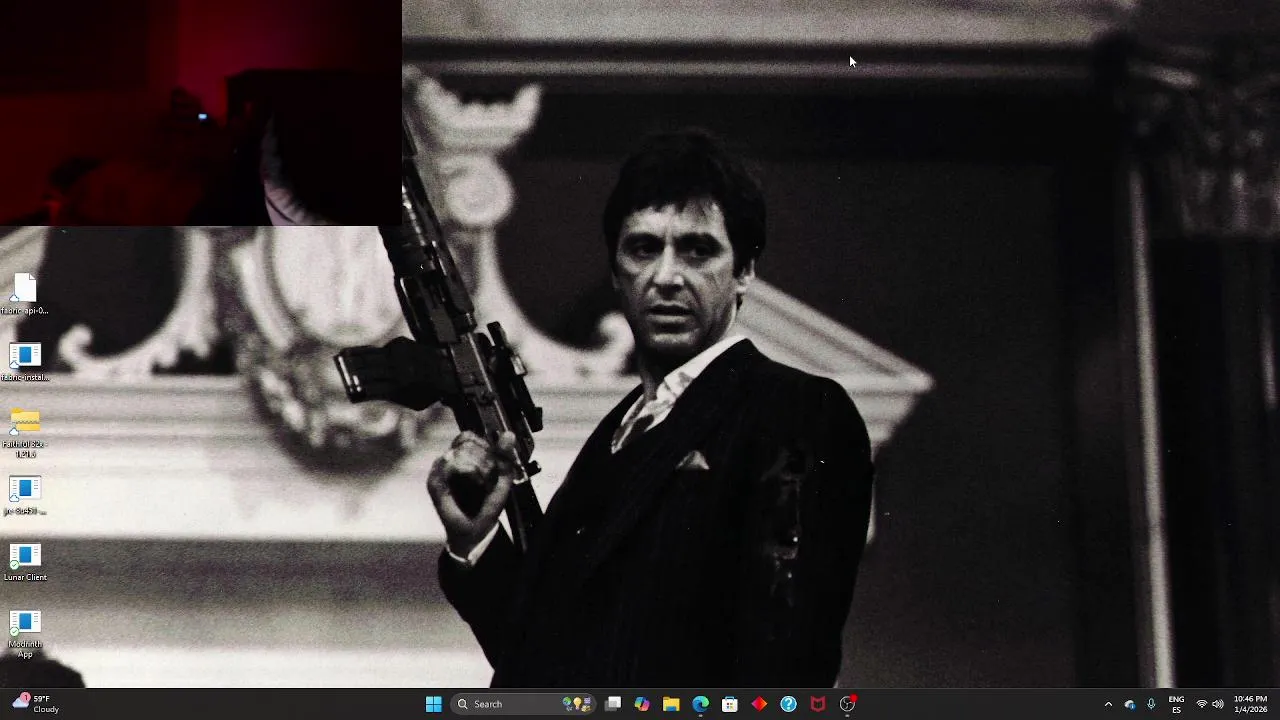1280x720 pixels.
Task: Open the fabric-installer desktop shortcut
Action: point(25,362)
